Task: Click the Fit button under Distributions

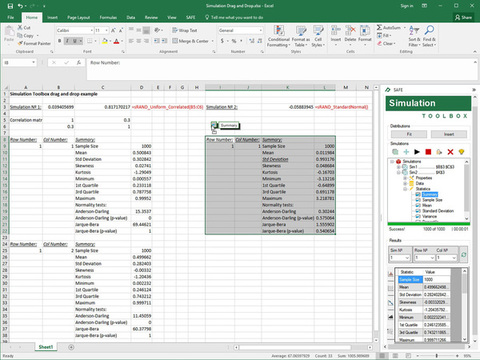Action: pos(409,134)
